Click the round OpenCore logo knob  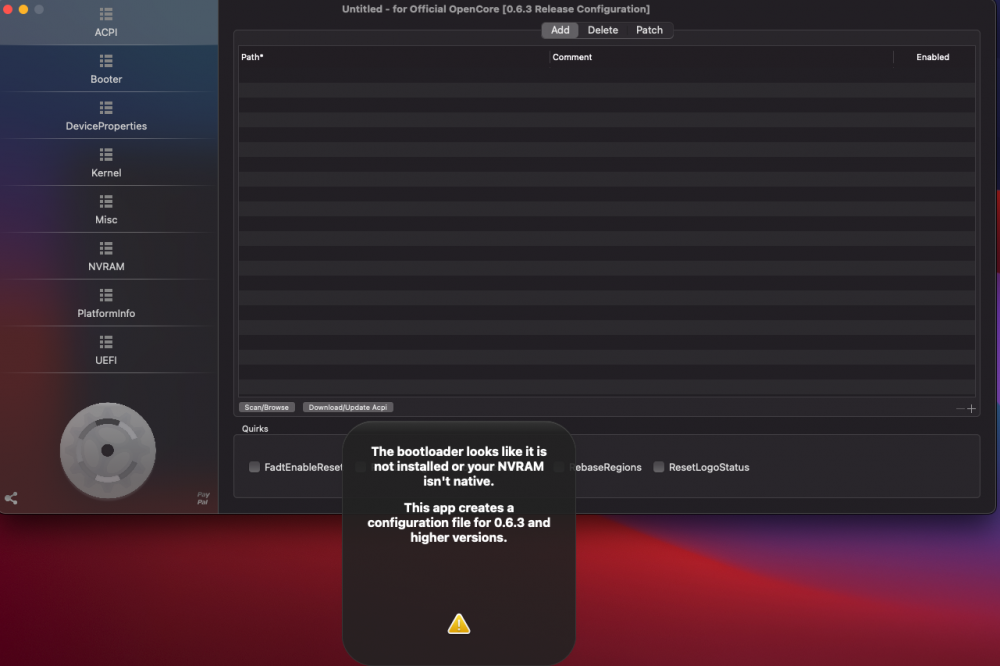[108, 450]
